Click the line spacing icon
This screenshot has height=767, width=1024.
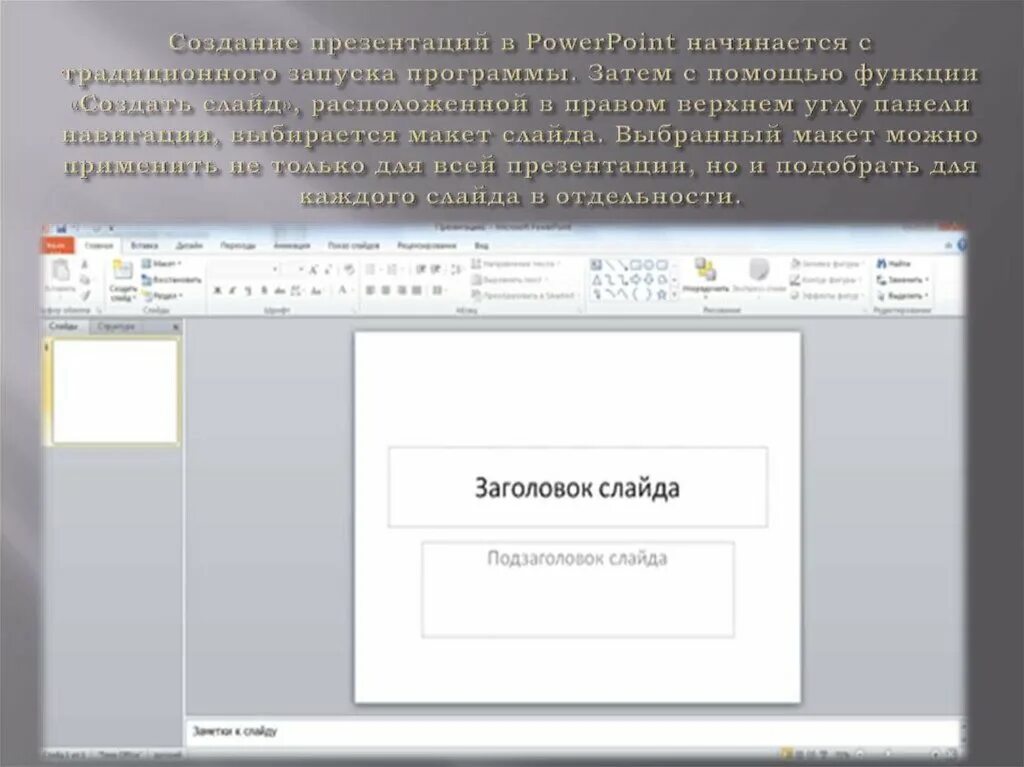tap(456, 269)
